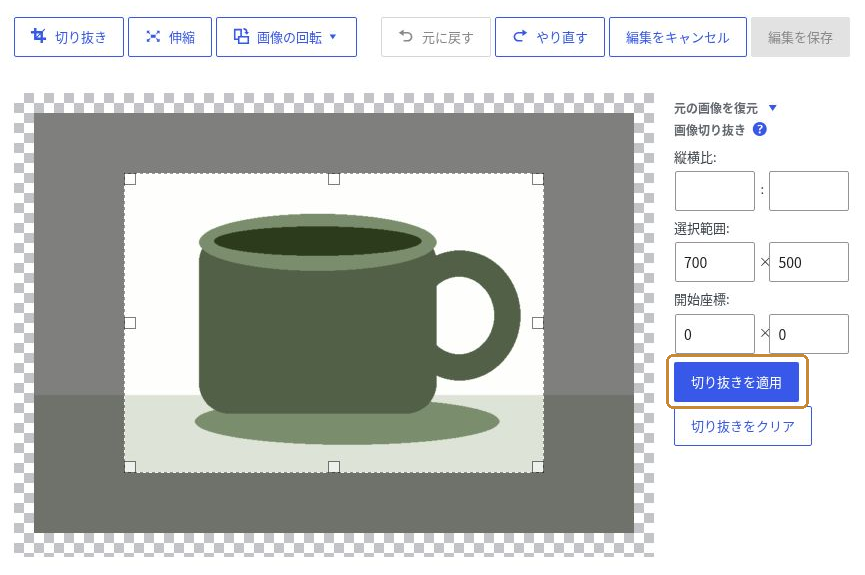
Task: Click the top-right crop handle
Action: click(x=538, y=179)
